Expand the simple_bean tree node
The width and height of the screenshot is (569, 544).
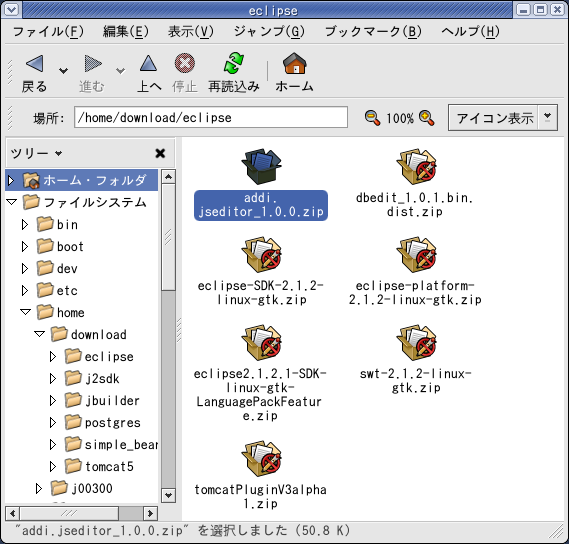pyautogui.click(x=53, y=445)
